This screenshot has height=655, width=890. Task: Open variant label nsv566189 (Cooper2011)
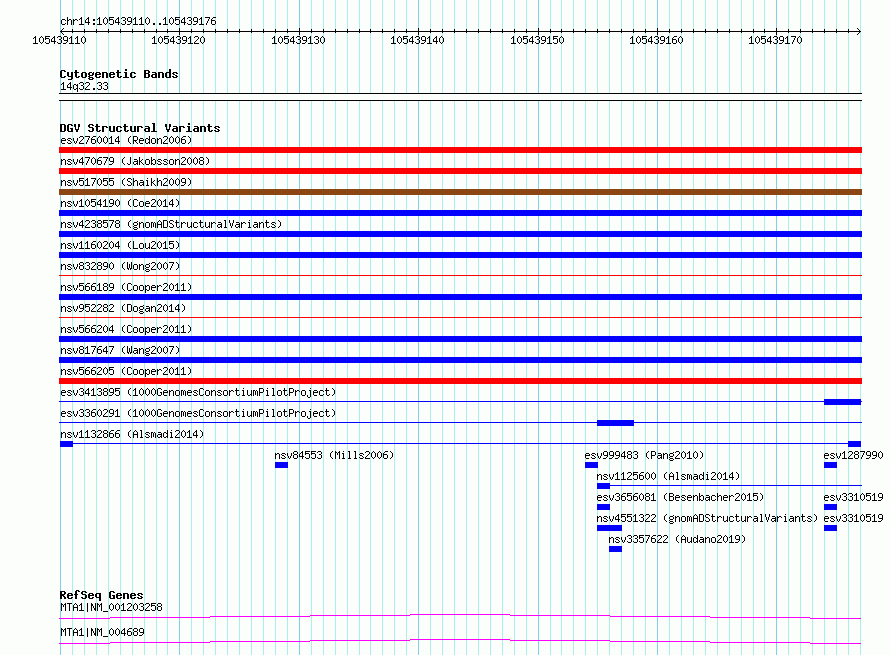(x=126, y=287)
